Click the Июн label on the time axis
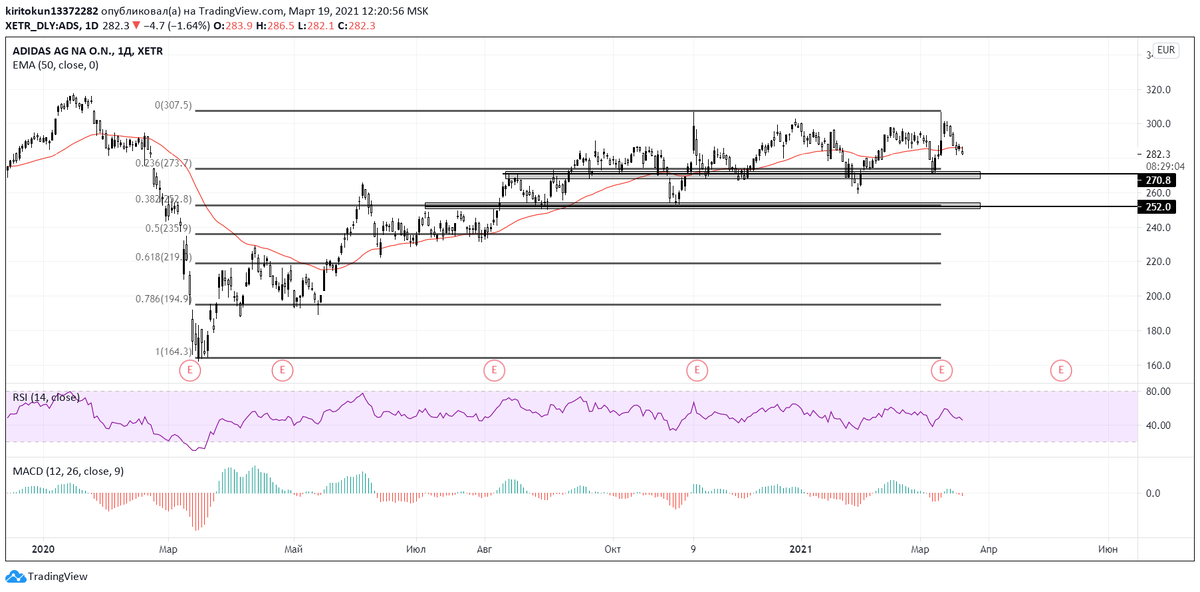The width and height of the screenshot is (1200, 592). coord(1107,548)
